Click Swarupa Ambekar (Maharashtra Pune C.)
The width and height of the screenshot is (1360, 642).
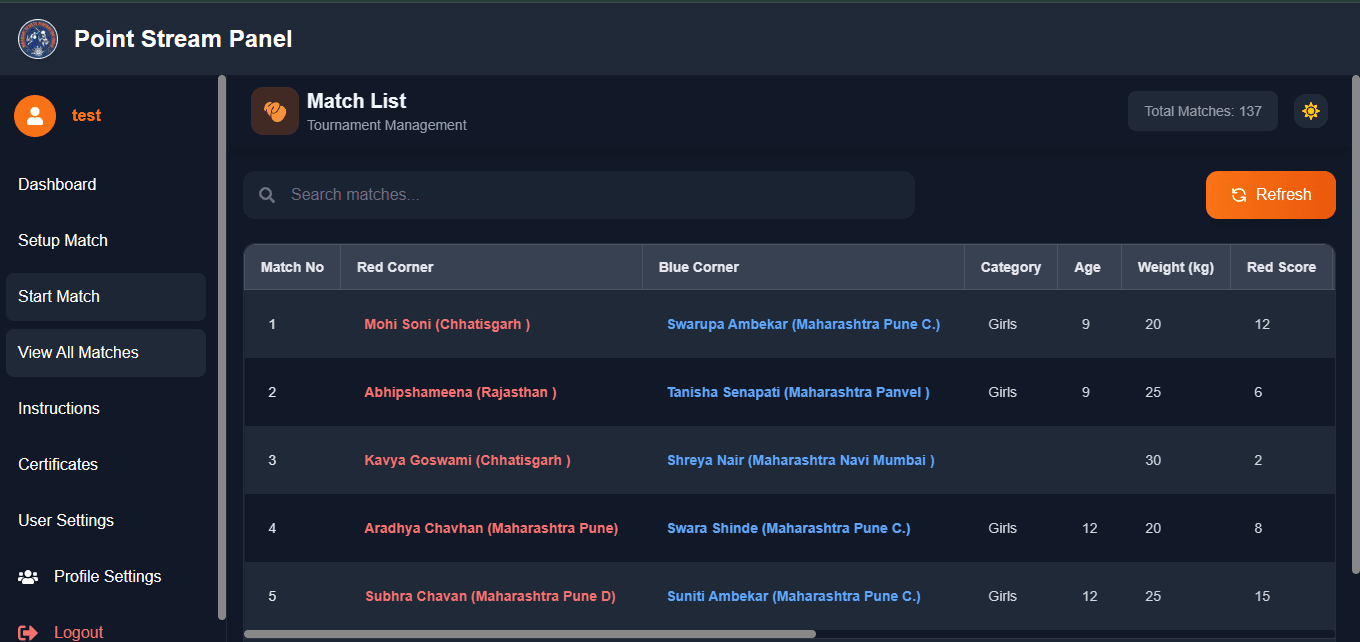click(804, 324)
